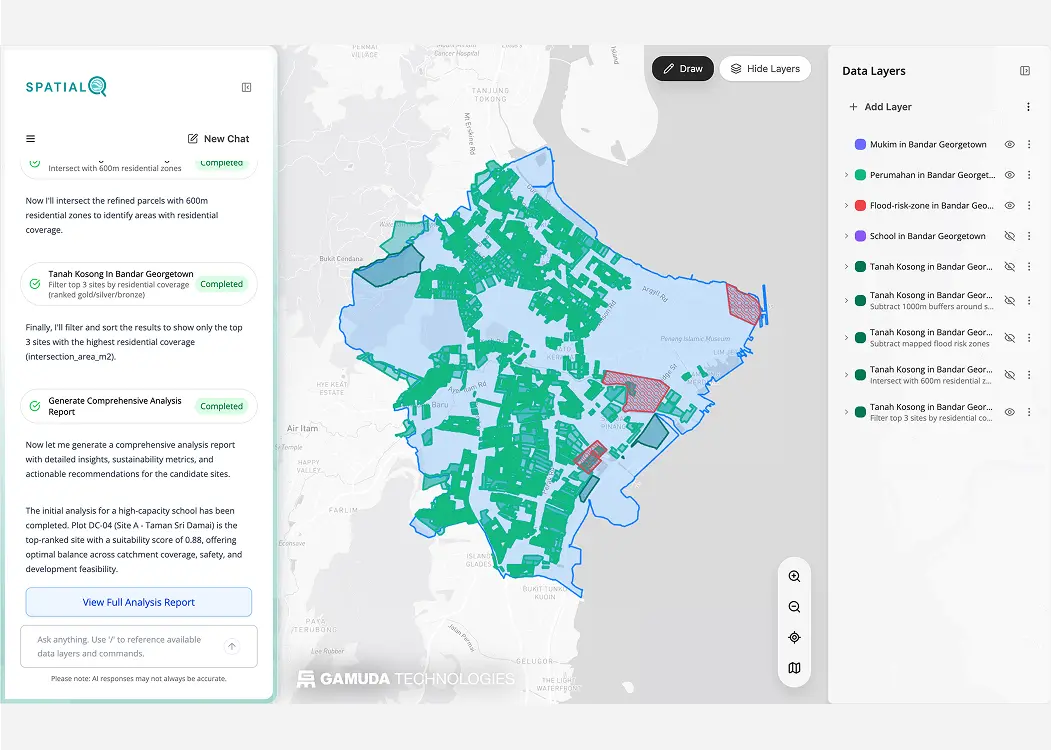Image resolution: width=1051 pixels, height=750 pixels.
Task: Open the Add Layer overflow menu
Action: coord(1029,107)
